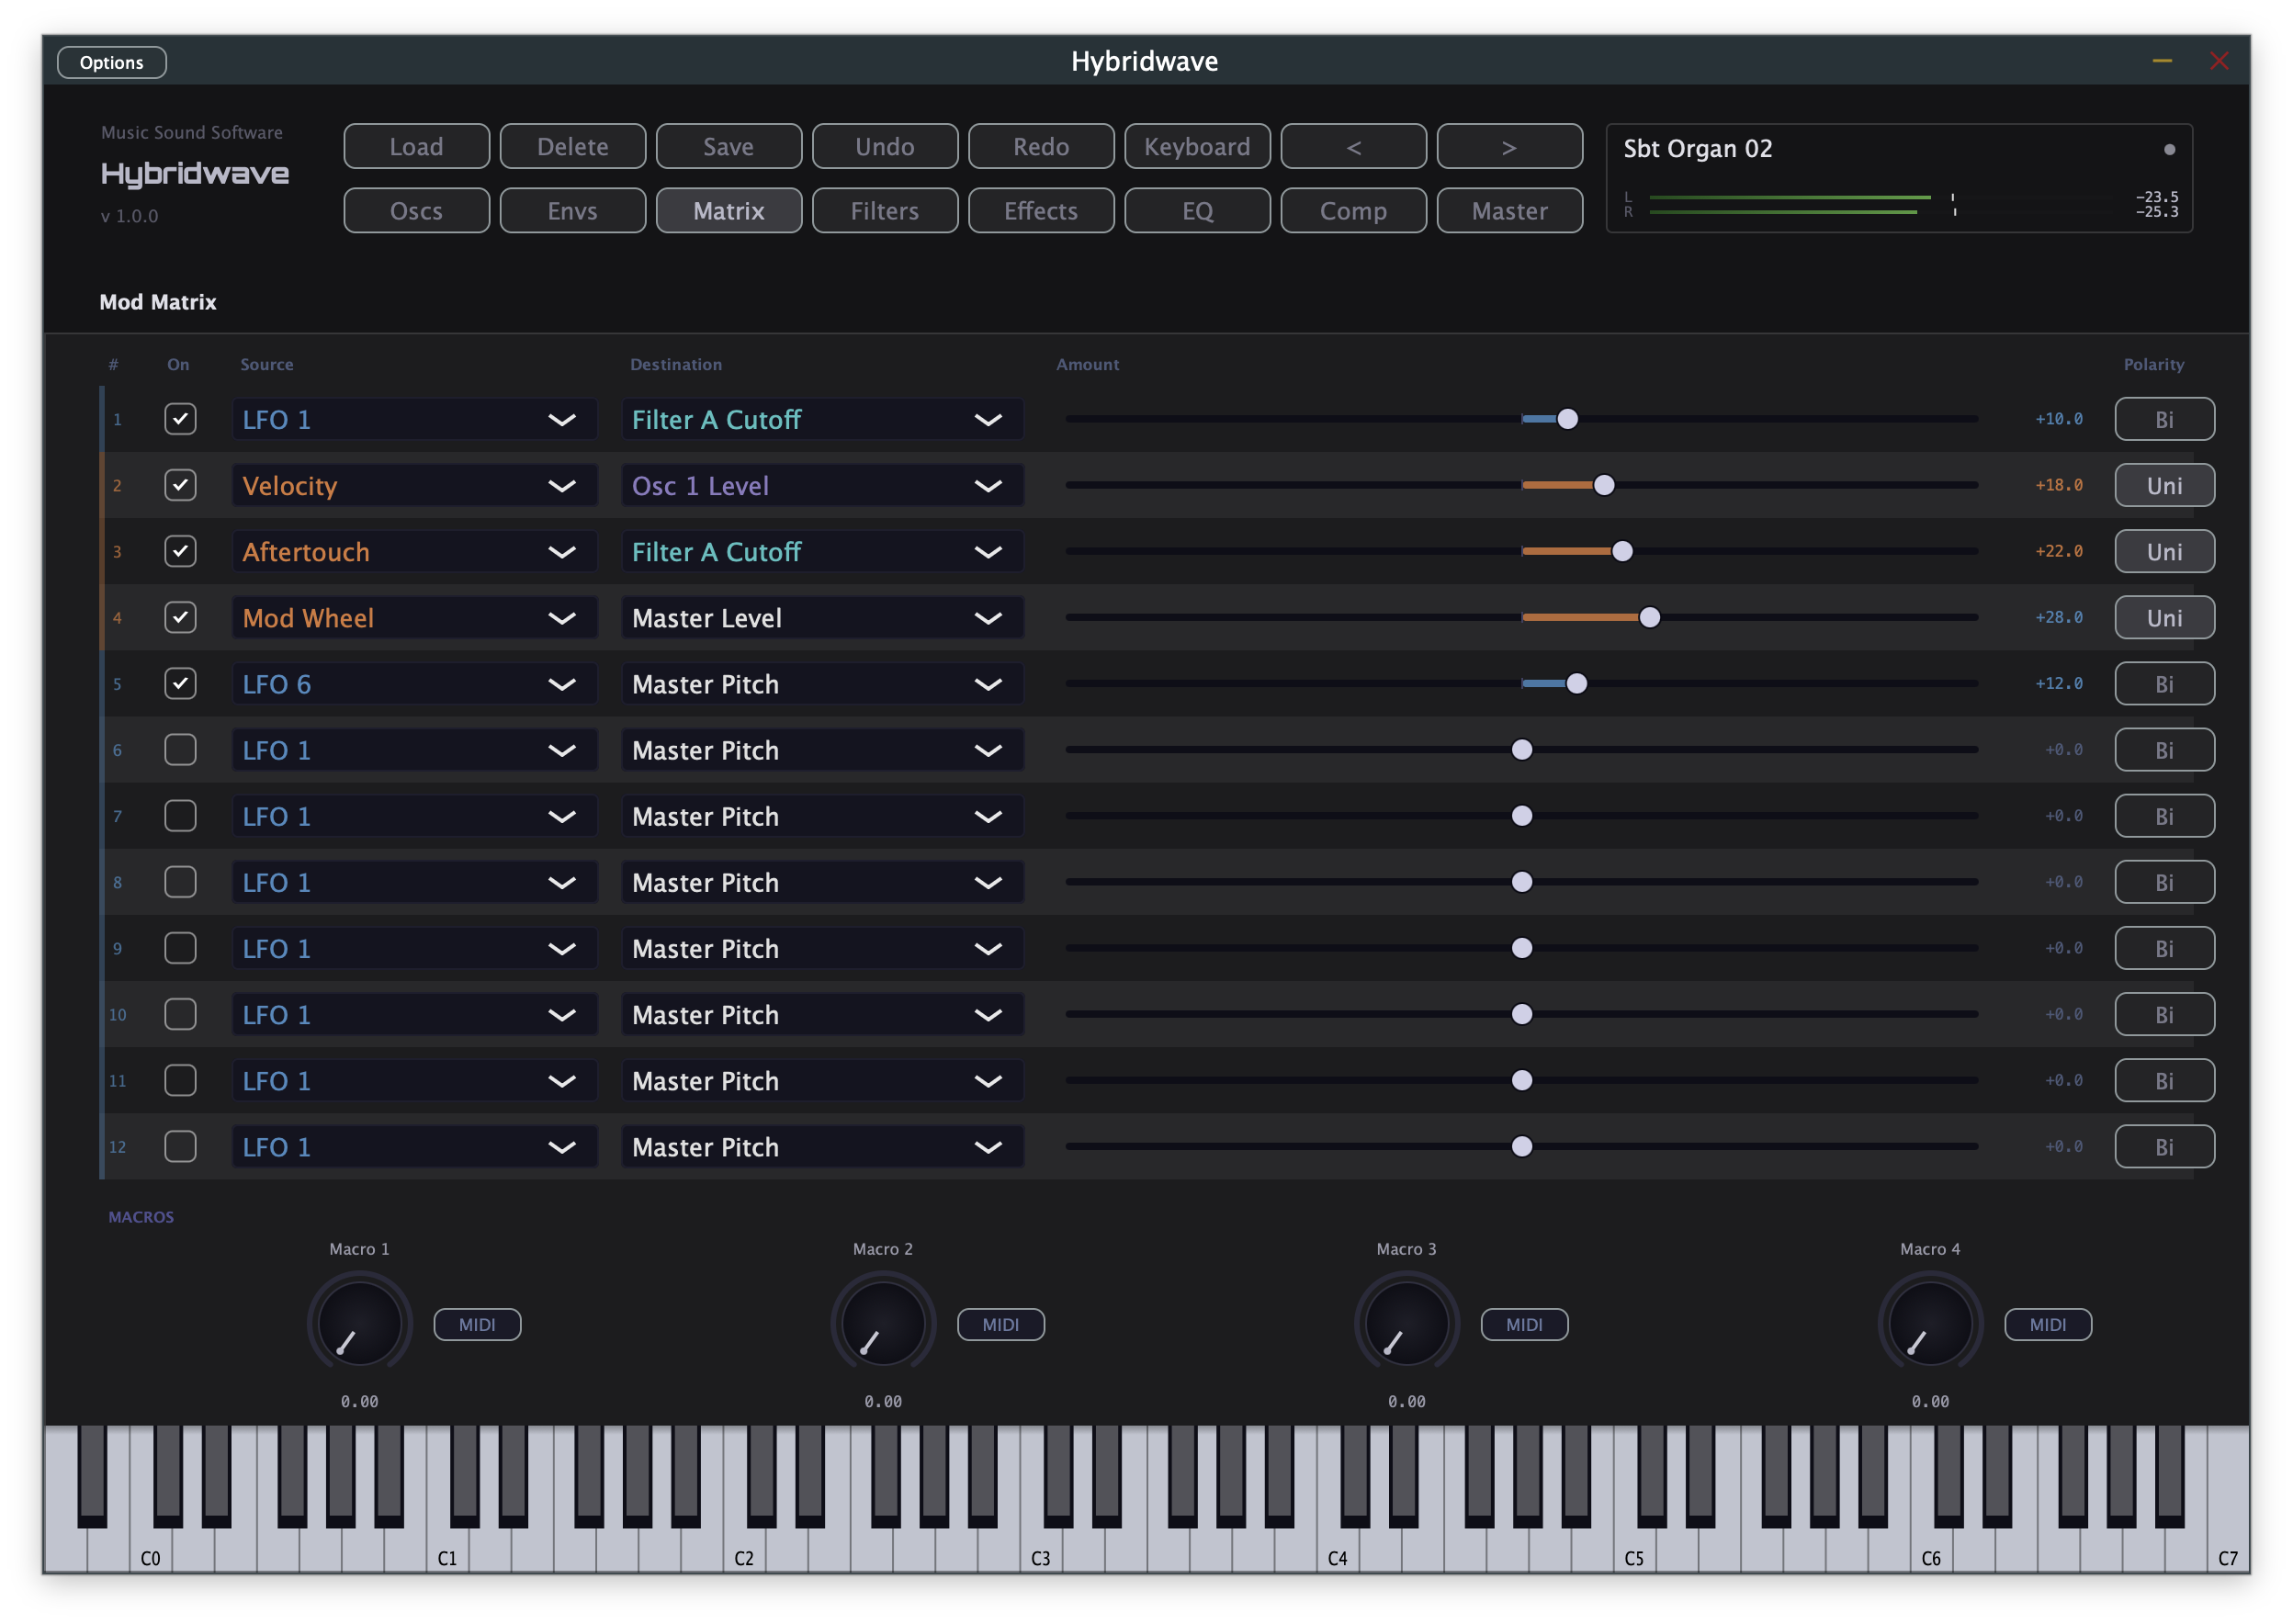Click row 1 amount slider handle at +10.0
This screenshot has width=2293, height=1624.
tap(1567, 419)
